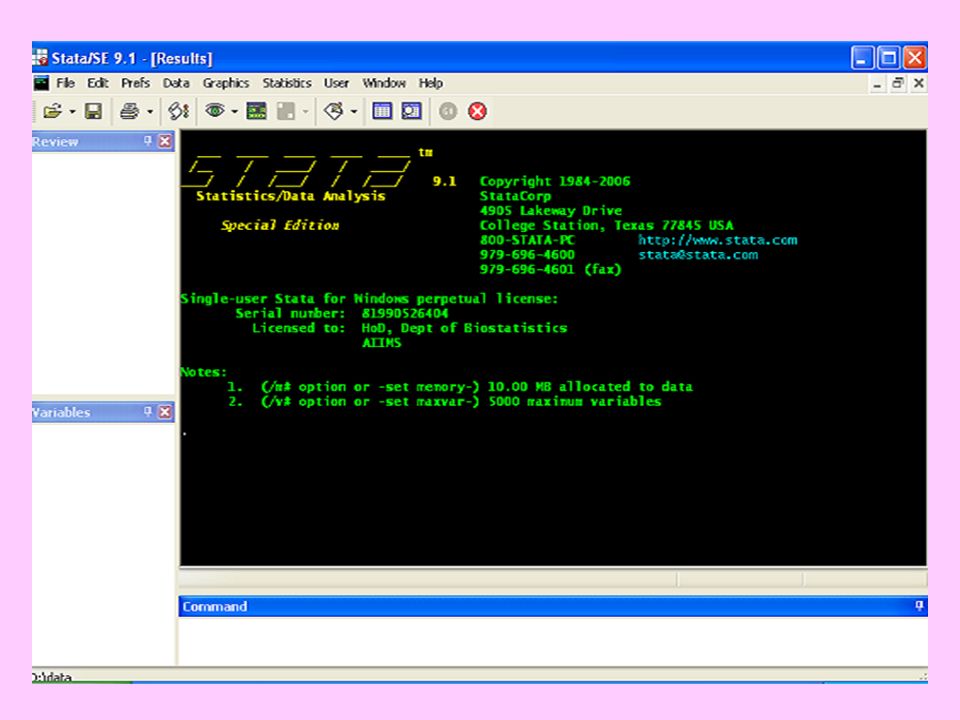Screen dimensions: 960x720
Task: Open the Edit menu
Action: [x=97, y=83]
